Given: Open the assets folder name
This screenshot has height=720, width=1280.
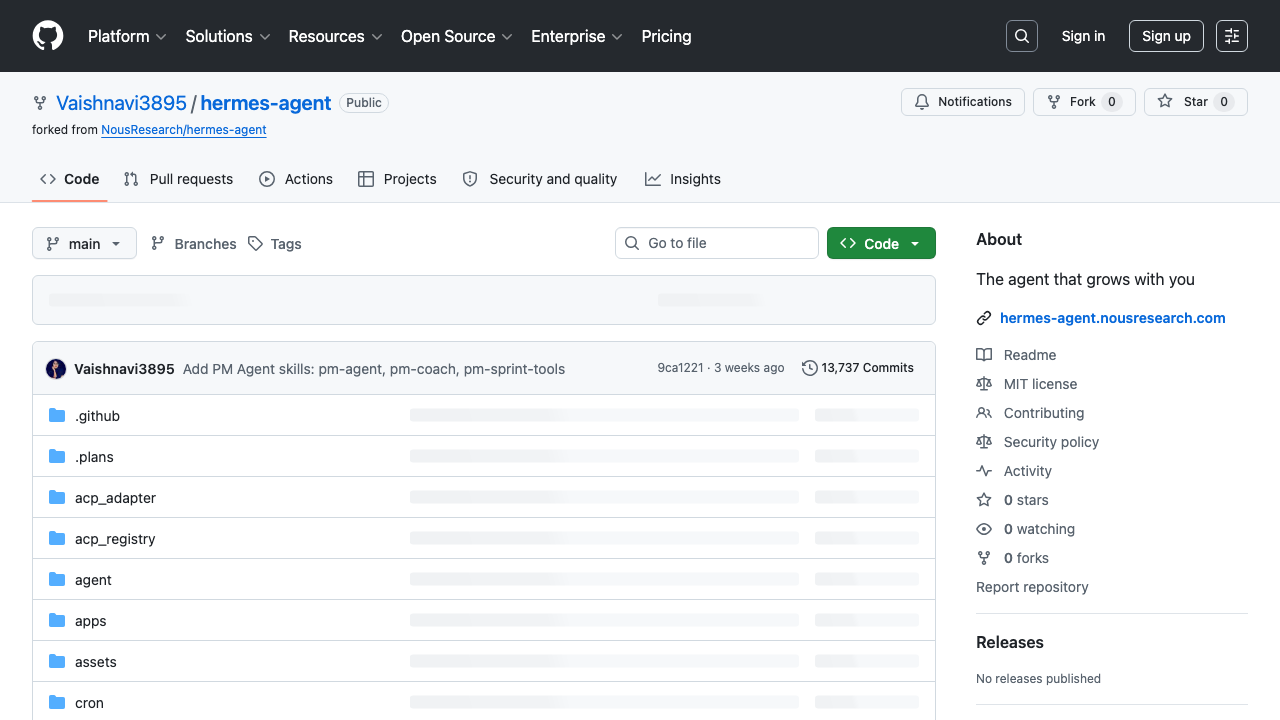Looking at the screenshot, I should (96, 662).
